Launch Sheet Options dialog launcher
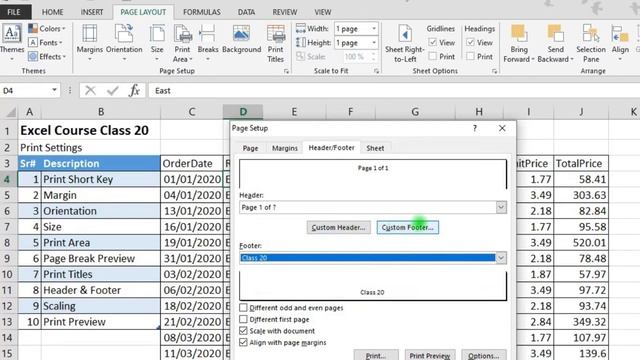This screenshot has height=360, width=640. tap(494, 71)
